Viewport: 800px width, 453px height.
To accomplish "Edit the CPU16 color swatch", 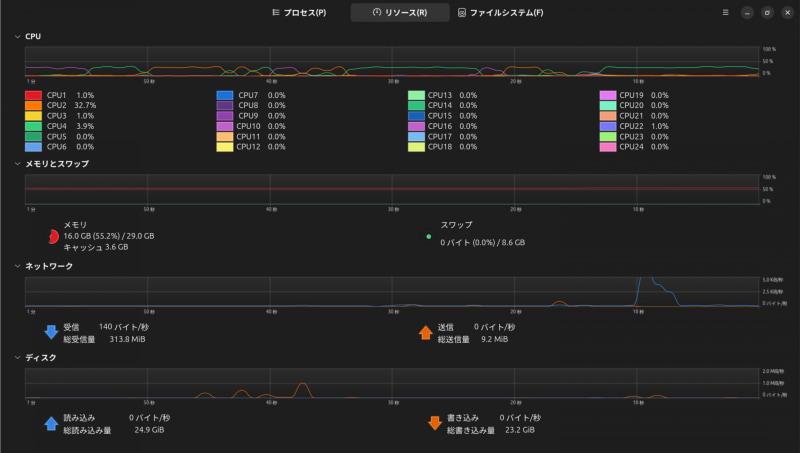I will coord(416,126).
